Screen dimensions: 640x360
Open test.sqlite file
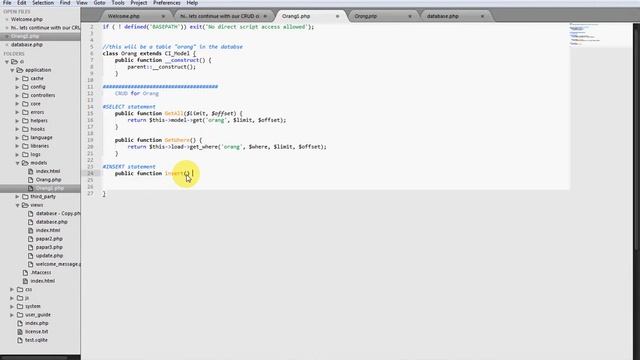pos(36,340)
